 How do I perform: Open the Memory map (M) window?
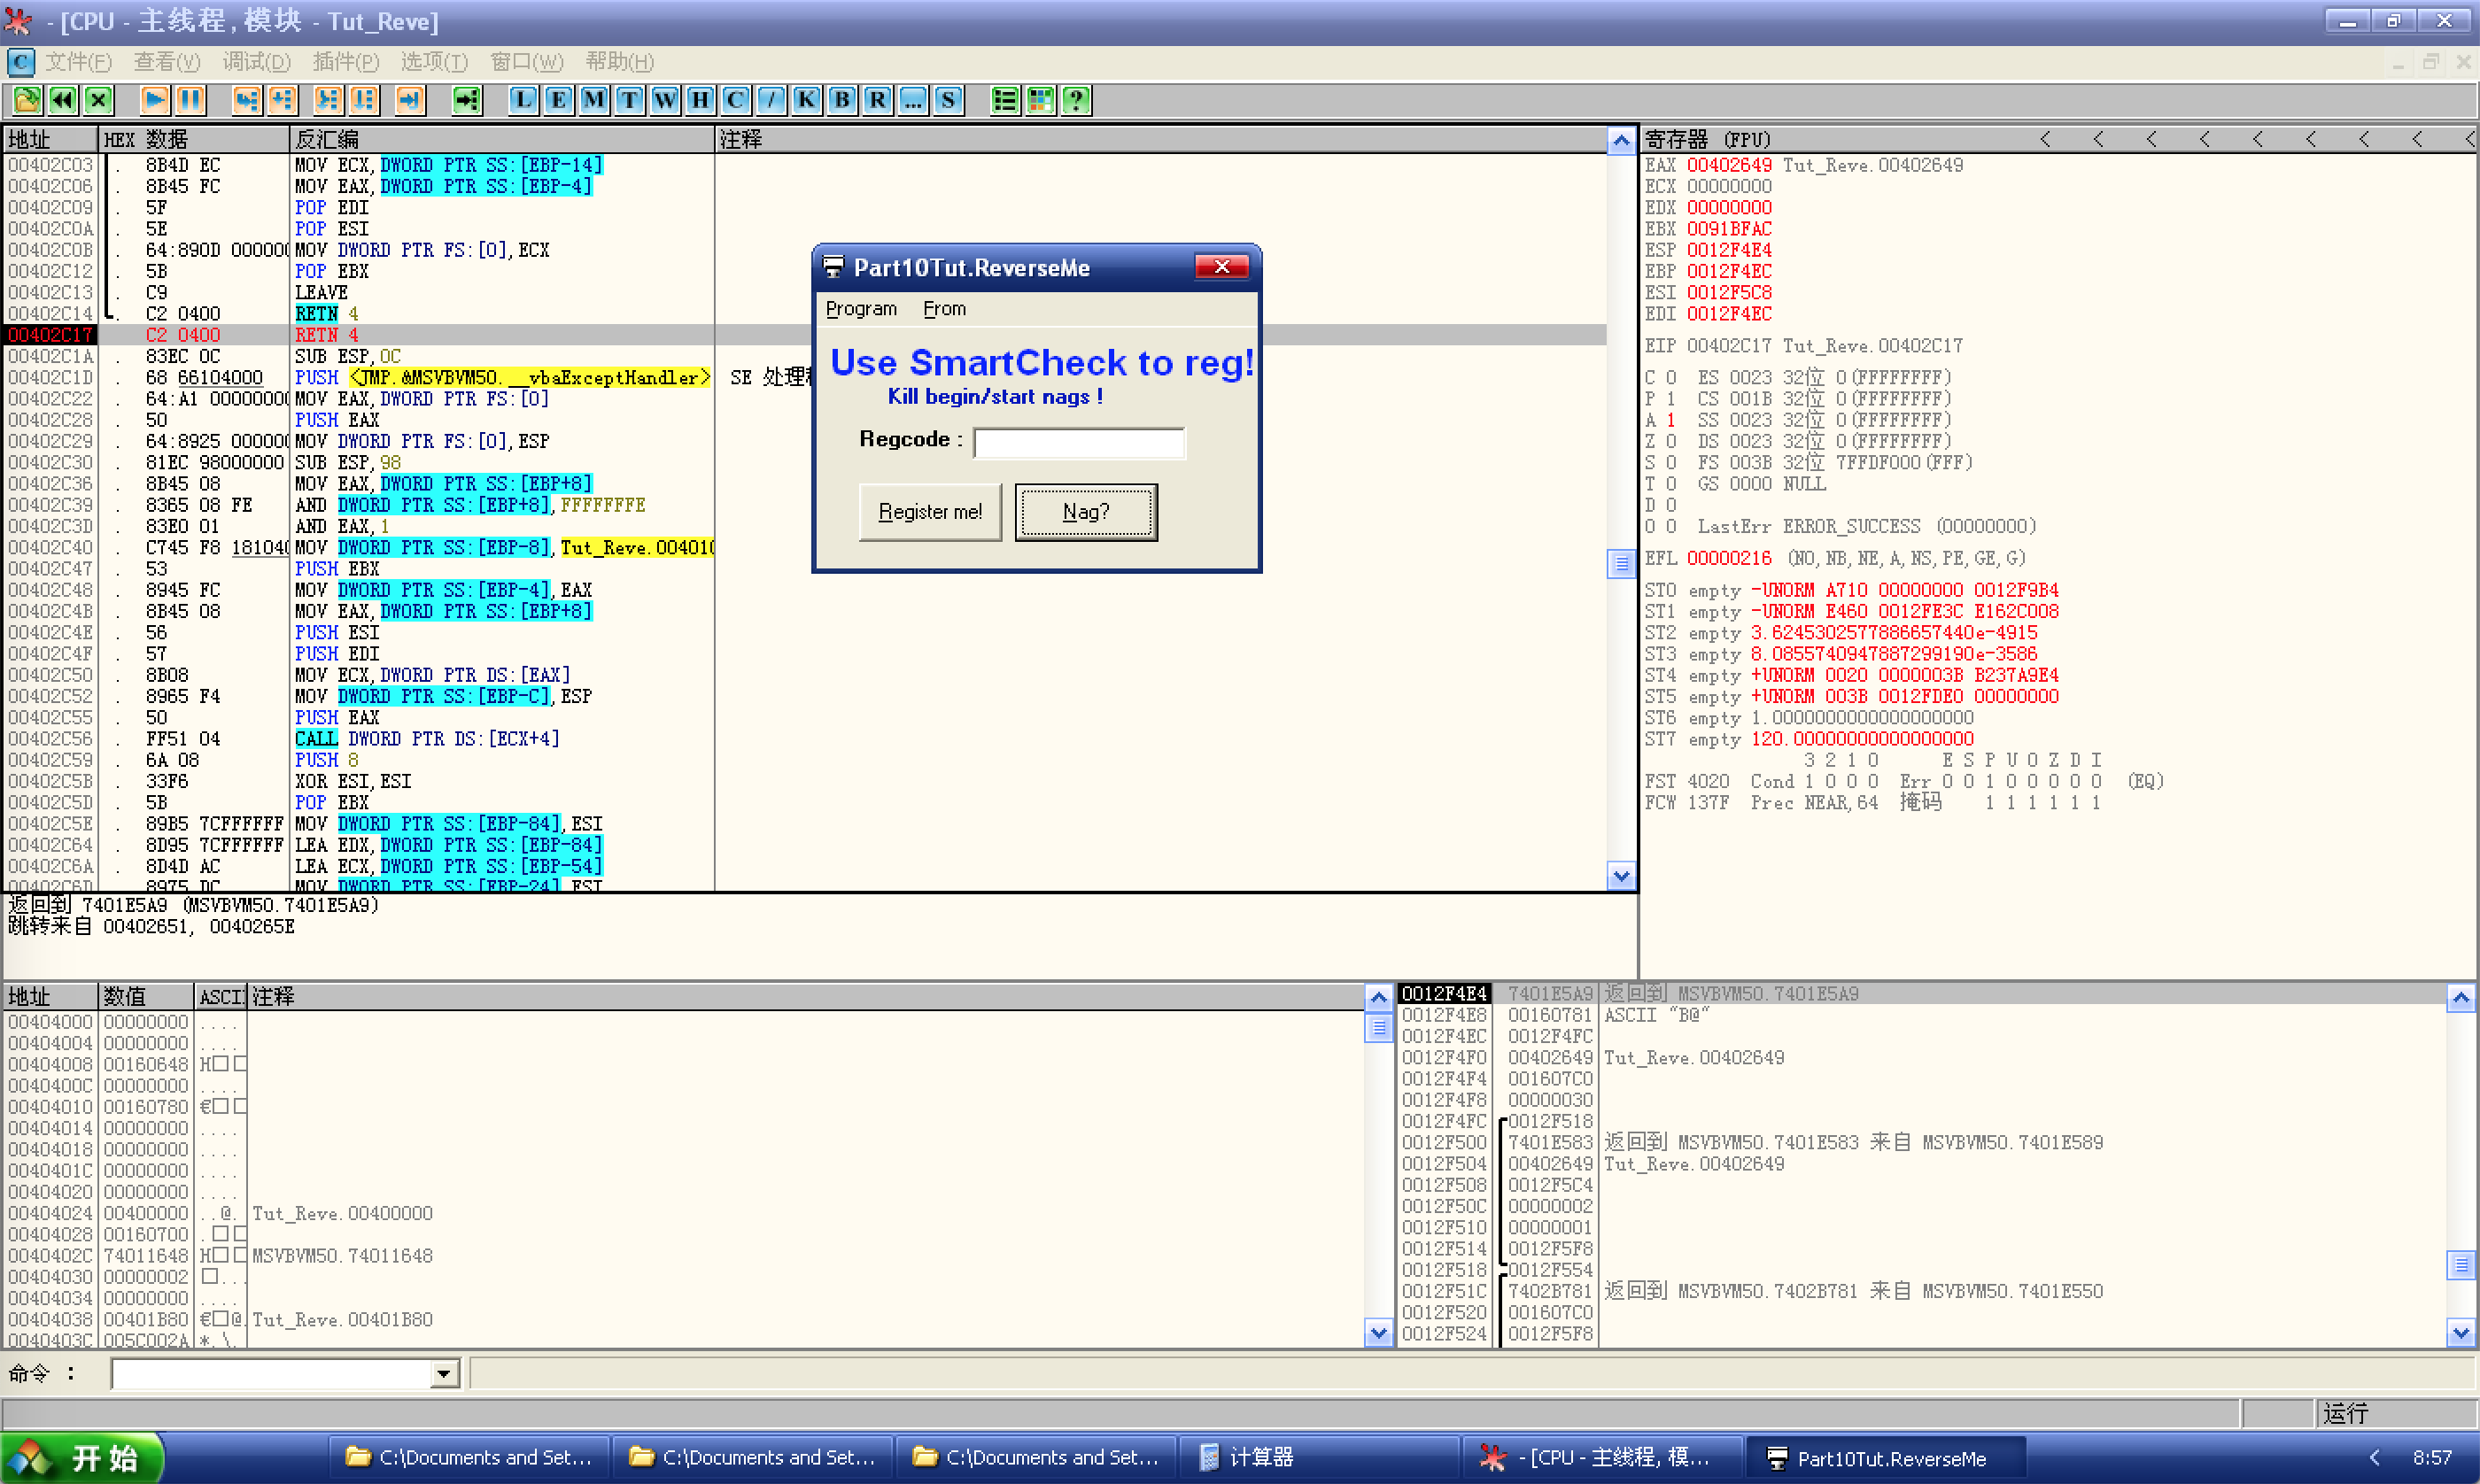coord(594,100)
